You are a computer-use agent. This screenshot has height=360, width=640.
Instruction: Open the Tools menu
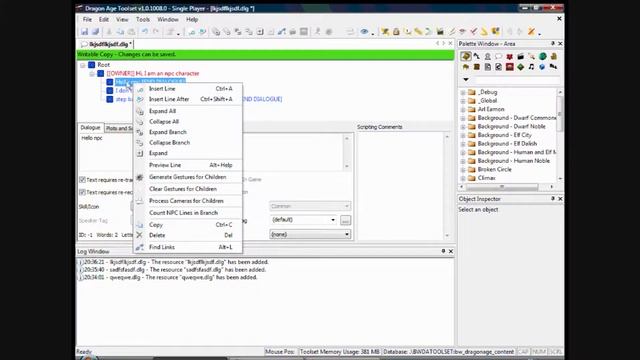click(143, 19)
